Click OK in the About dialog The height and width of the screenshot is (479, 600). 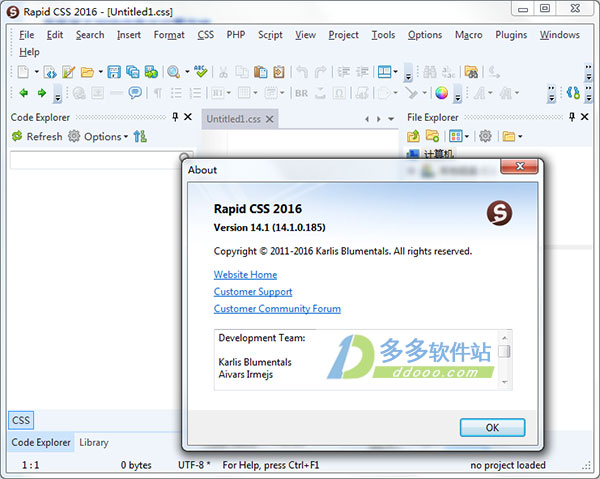[x=492, y=427]
